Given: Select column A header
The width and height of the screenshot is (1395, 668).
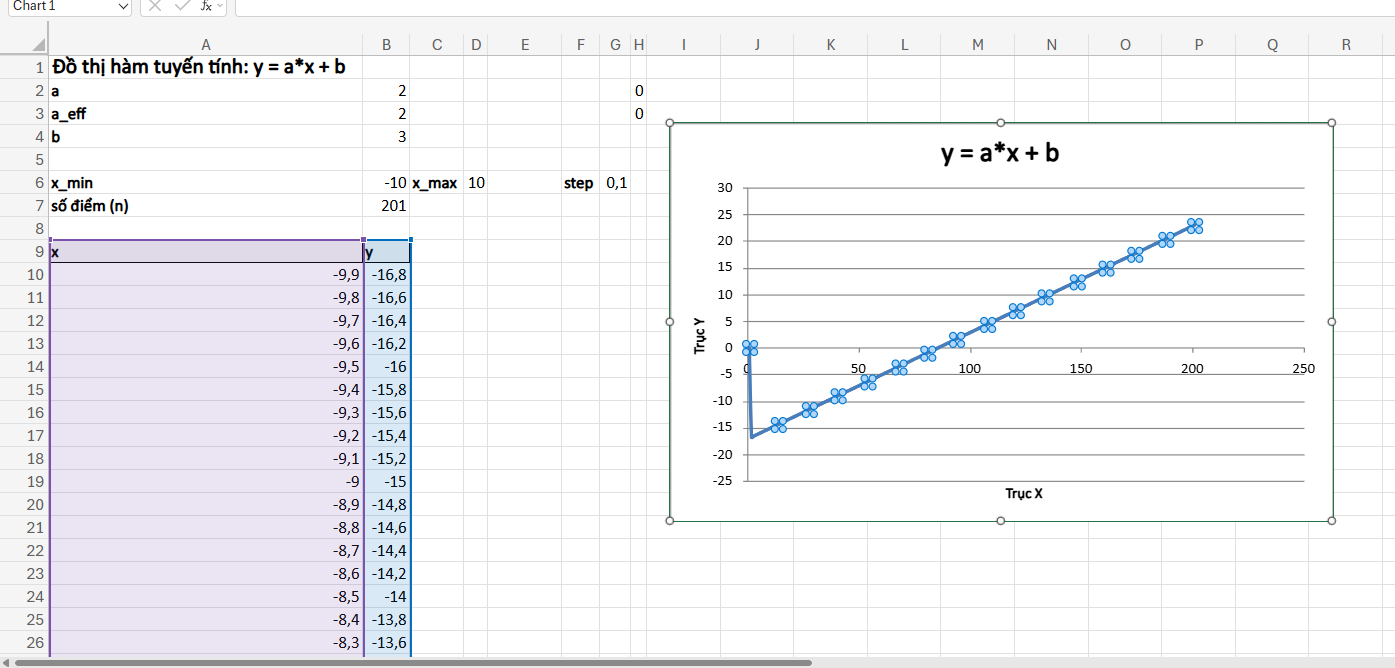Looking at the screenshot, I should (205, 44).
